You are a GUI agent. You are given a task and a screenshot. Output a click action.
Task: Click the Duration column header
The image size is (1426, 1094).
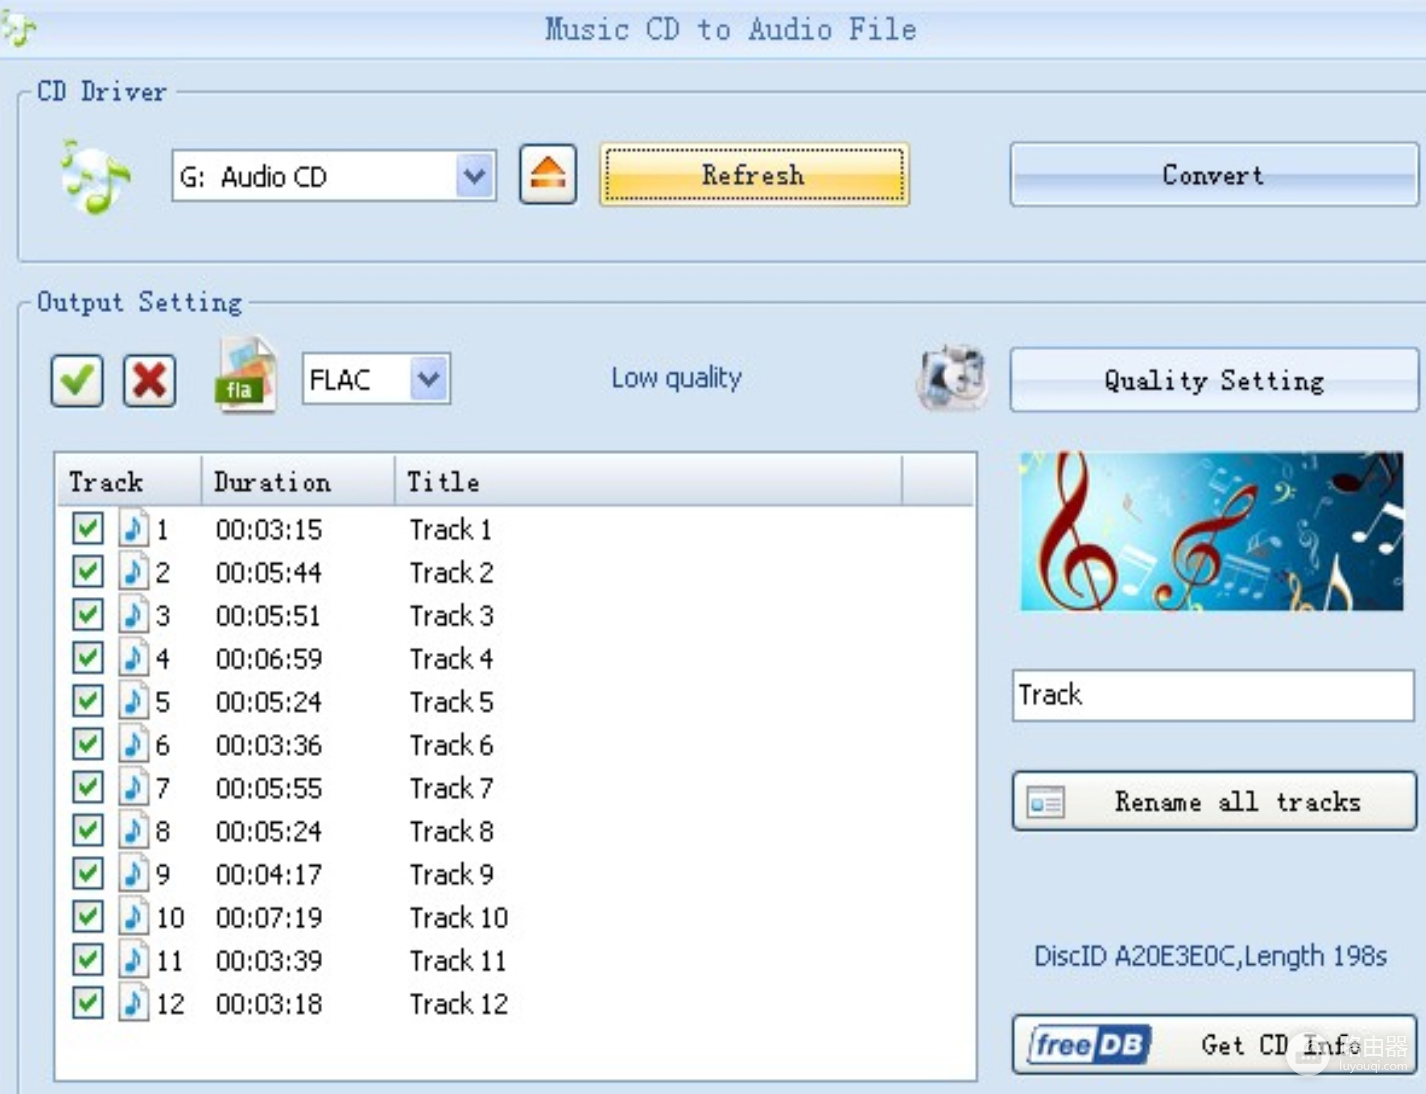[x=298, y=482]
